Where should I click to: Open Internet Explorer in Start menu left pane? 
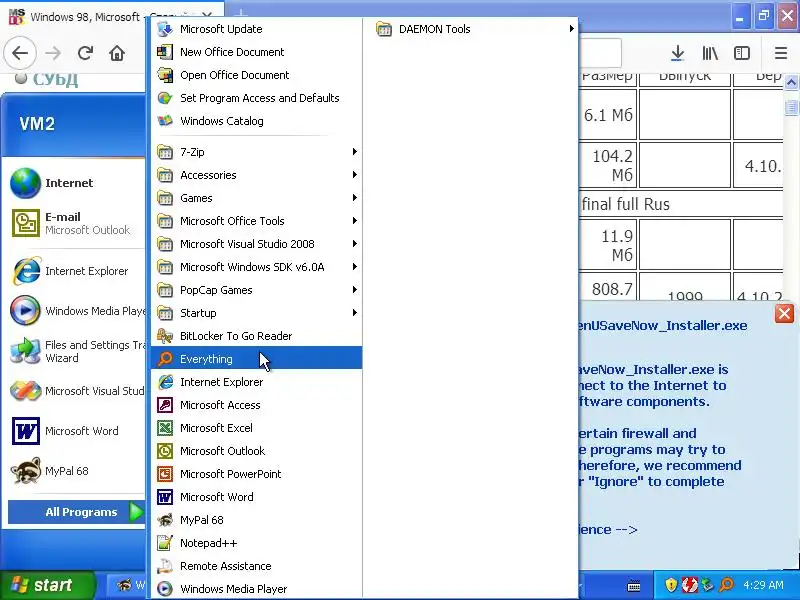[x=76, y=271]
